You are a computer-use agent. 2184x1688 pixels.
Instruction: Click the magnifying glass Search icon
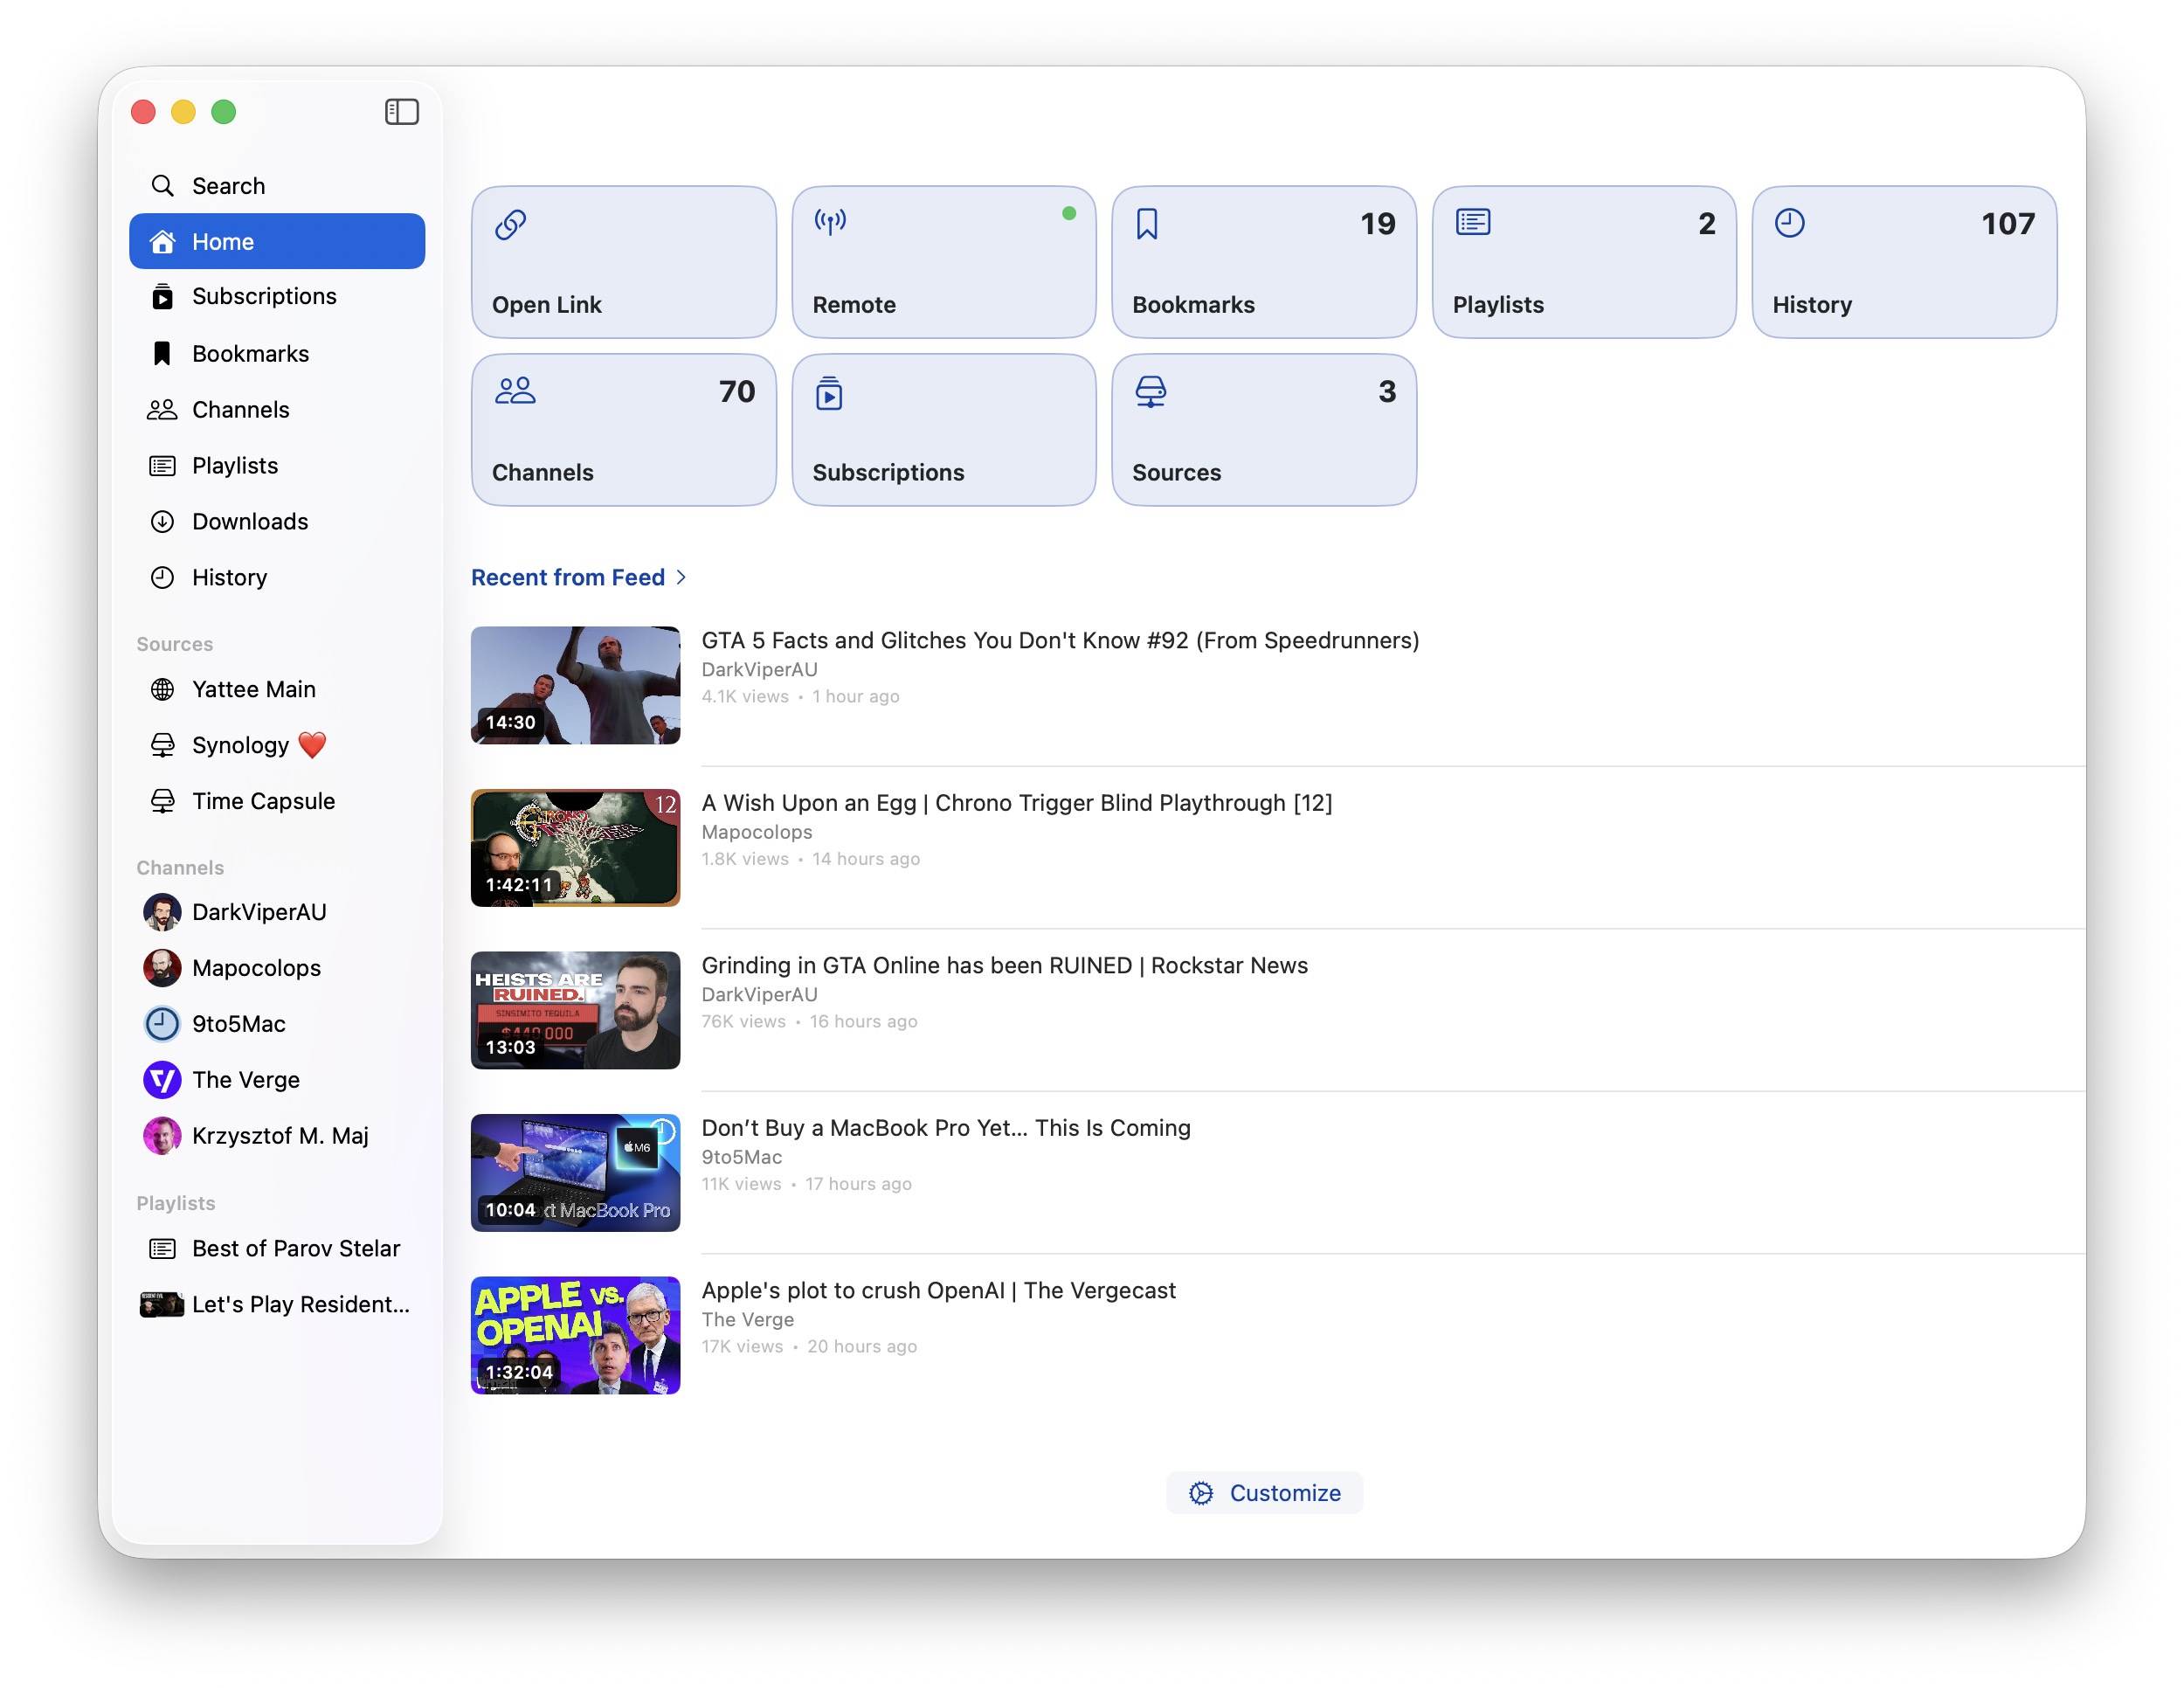tap(162, 186)
